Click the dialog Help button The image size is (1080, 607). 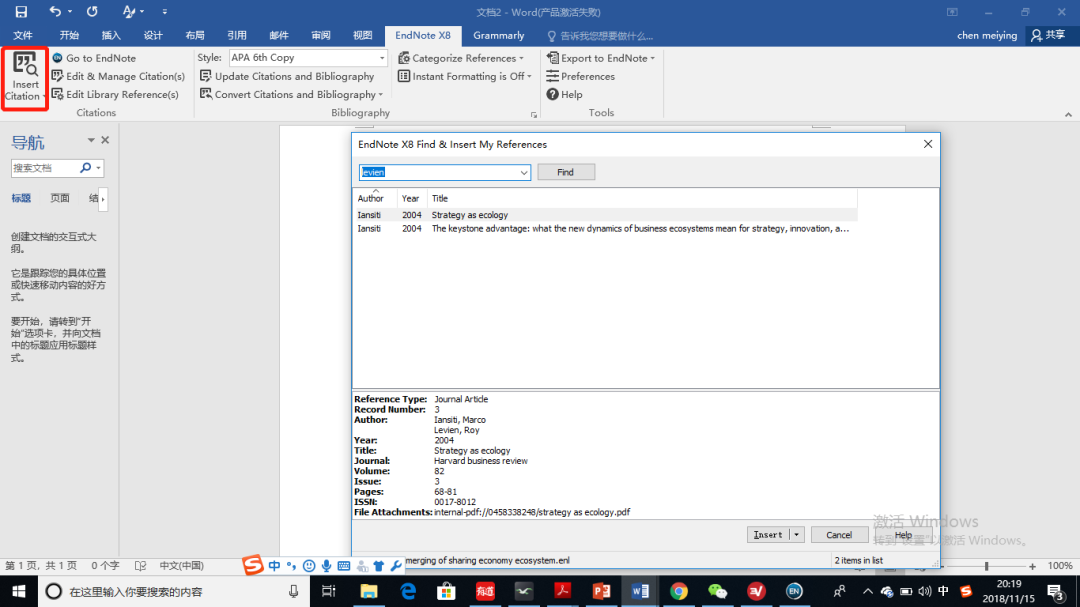(x=903, y=535)
